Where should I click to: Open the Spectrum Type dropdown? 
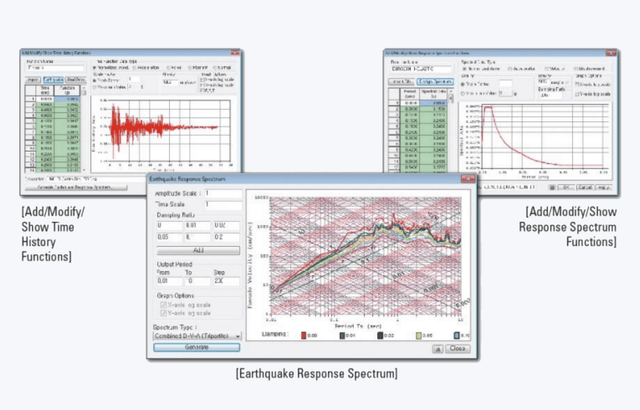195,337
